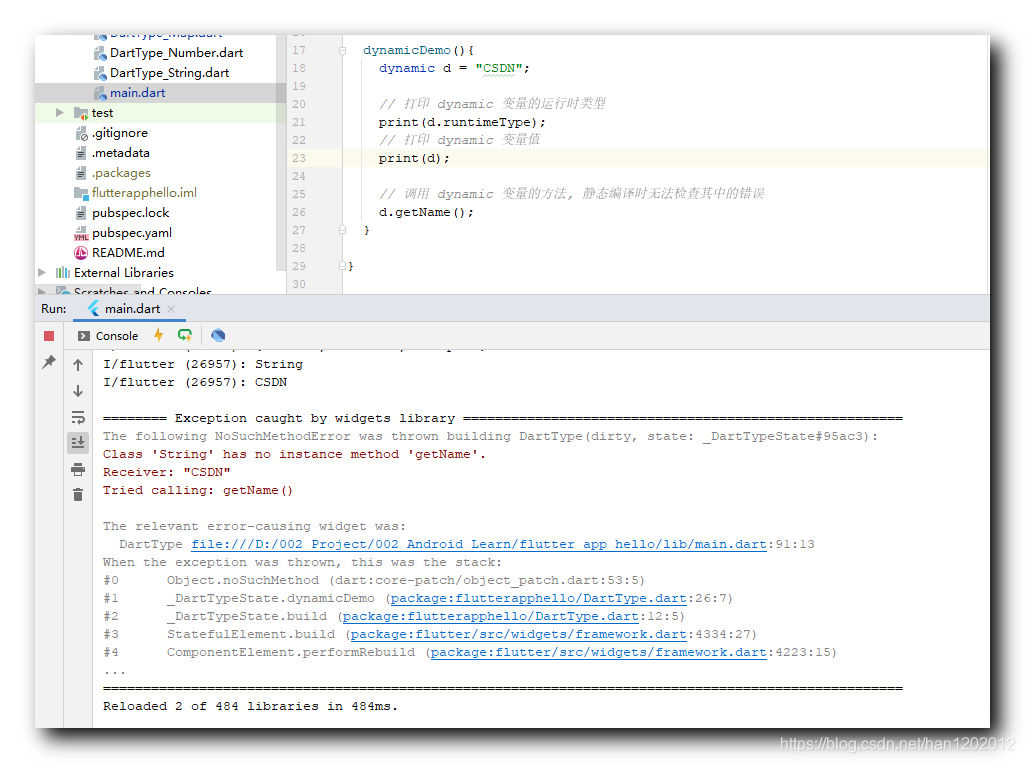Viewport: 1025px width, 763px height.
Task: Open .gitignore file
Action: pos(120,133)
